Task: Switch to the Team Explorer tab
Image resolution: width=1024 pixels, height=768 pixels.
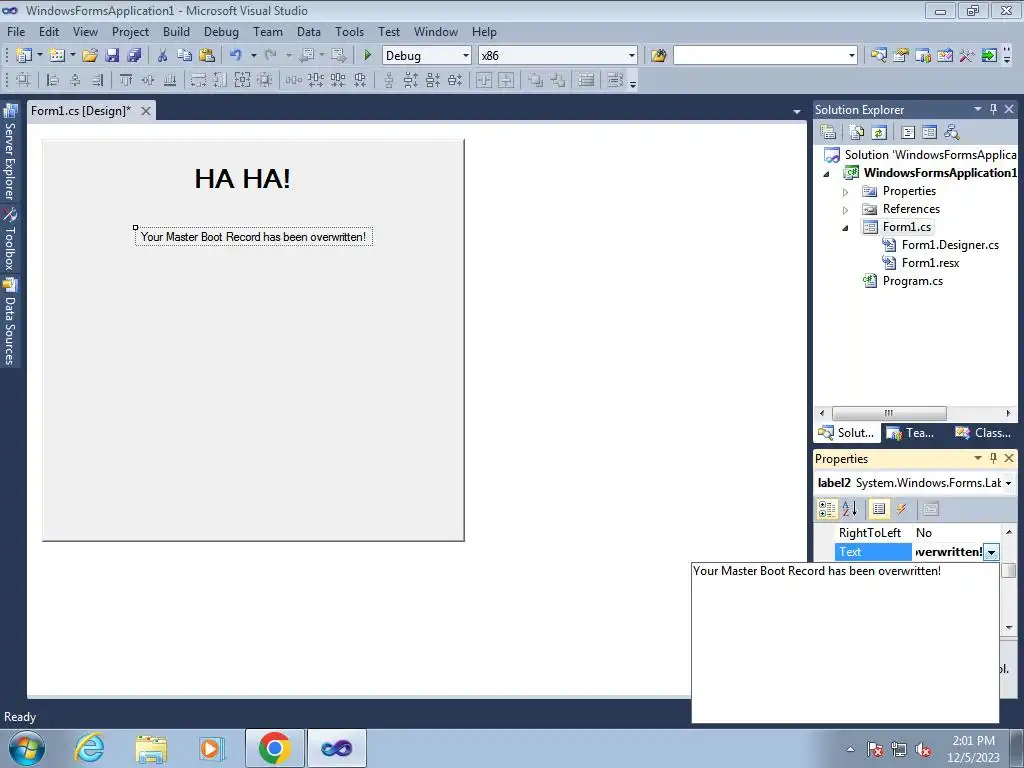Action: coord(912,432)
